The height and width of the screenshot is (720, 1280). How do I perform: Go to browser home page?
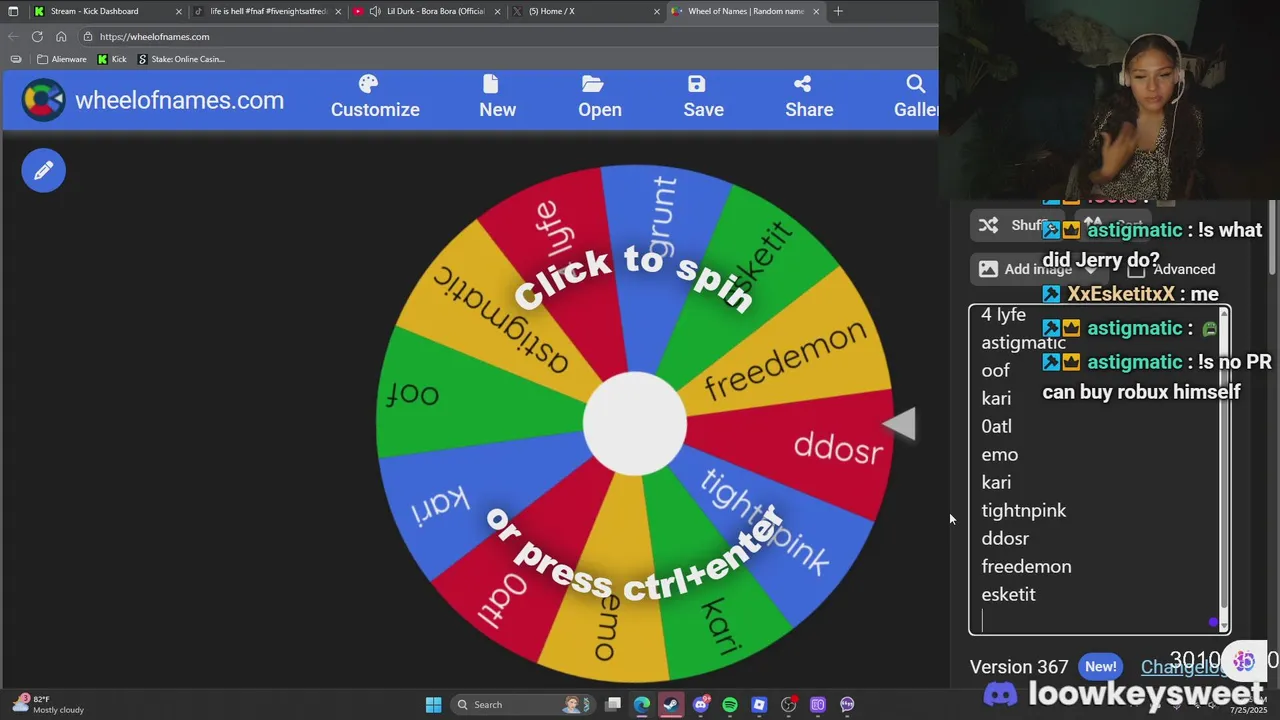pos(61,36)
